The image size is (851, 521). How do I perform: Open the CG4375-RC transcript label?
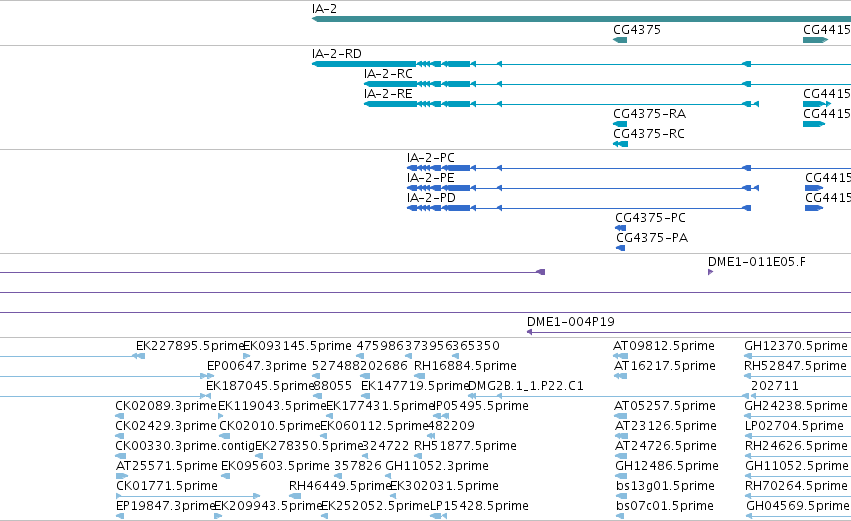pyautogui.click(x=649, y=134)
